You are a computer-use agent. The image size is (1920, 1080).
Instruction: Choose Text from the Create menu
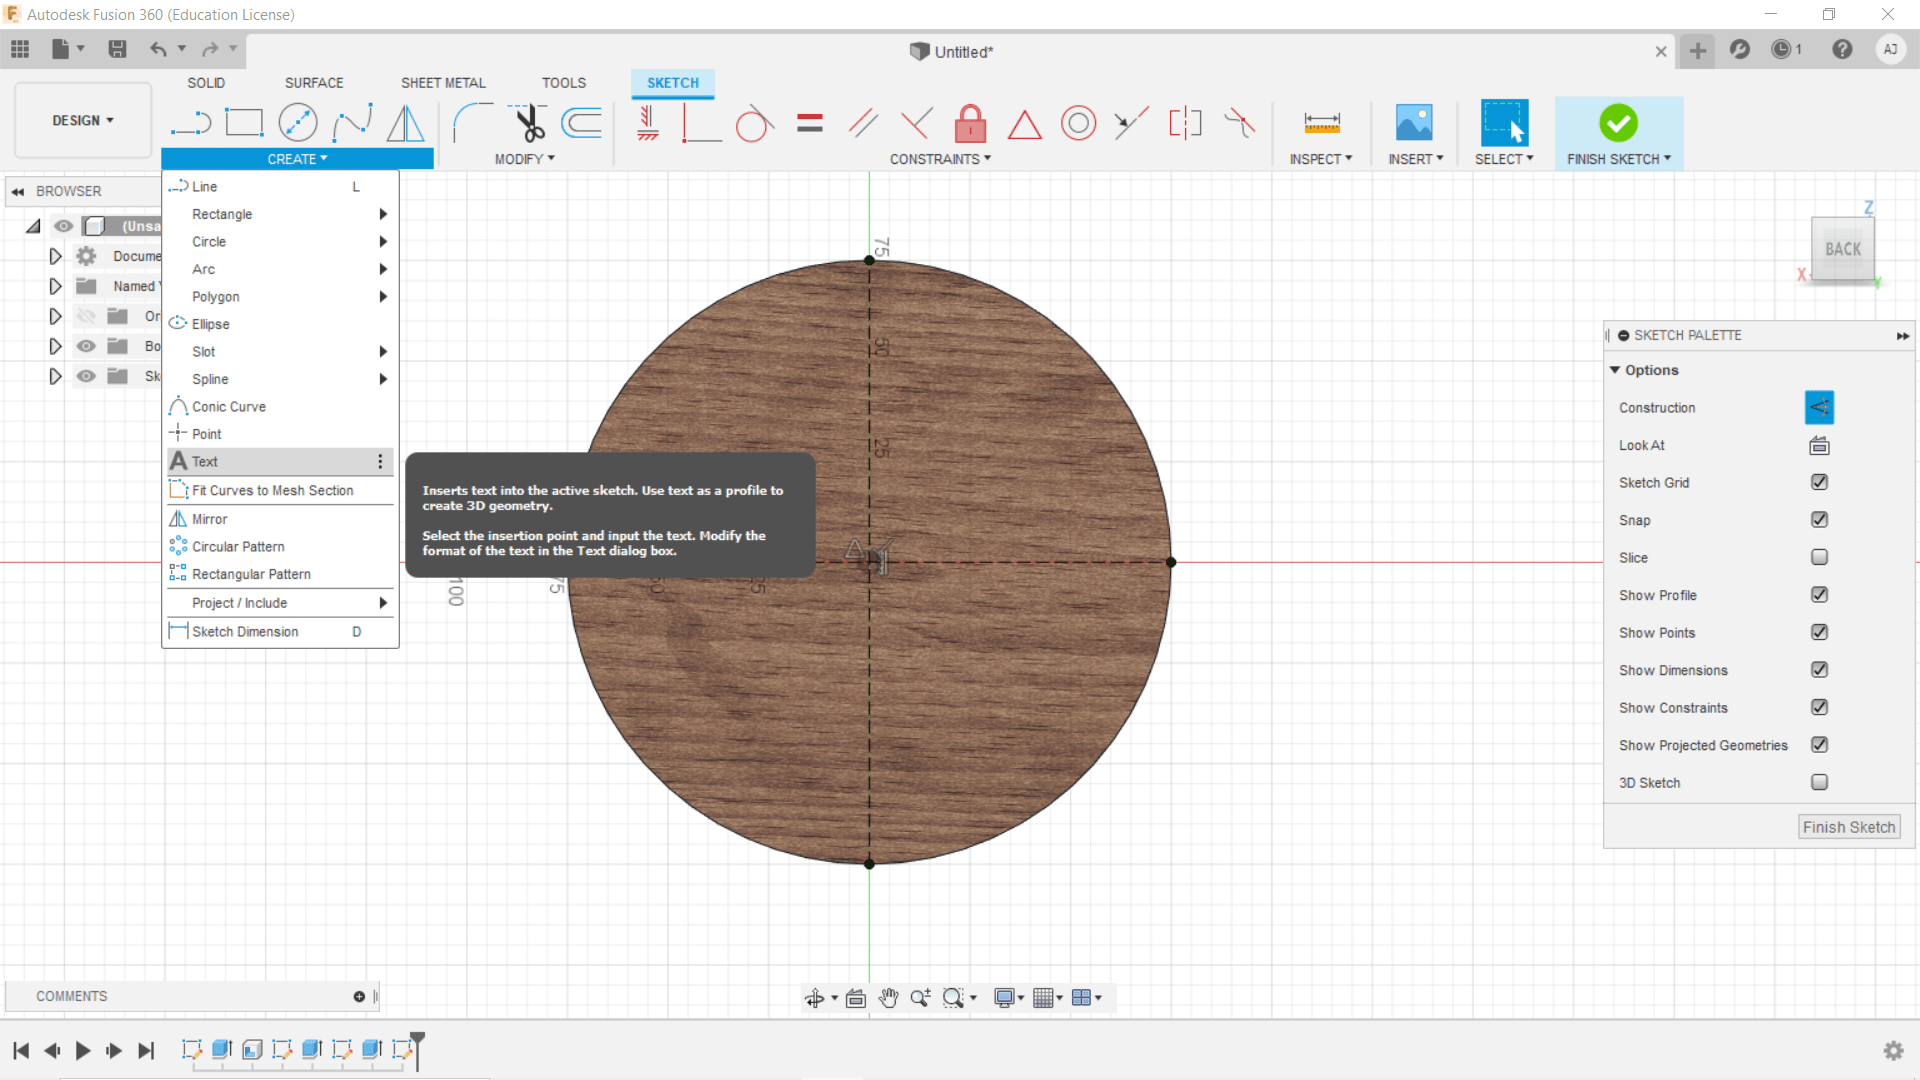click(x=206, y=462)
